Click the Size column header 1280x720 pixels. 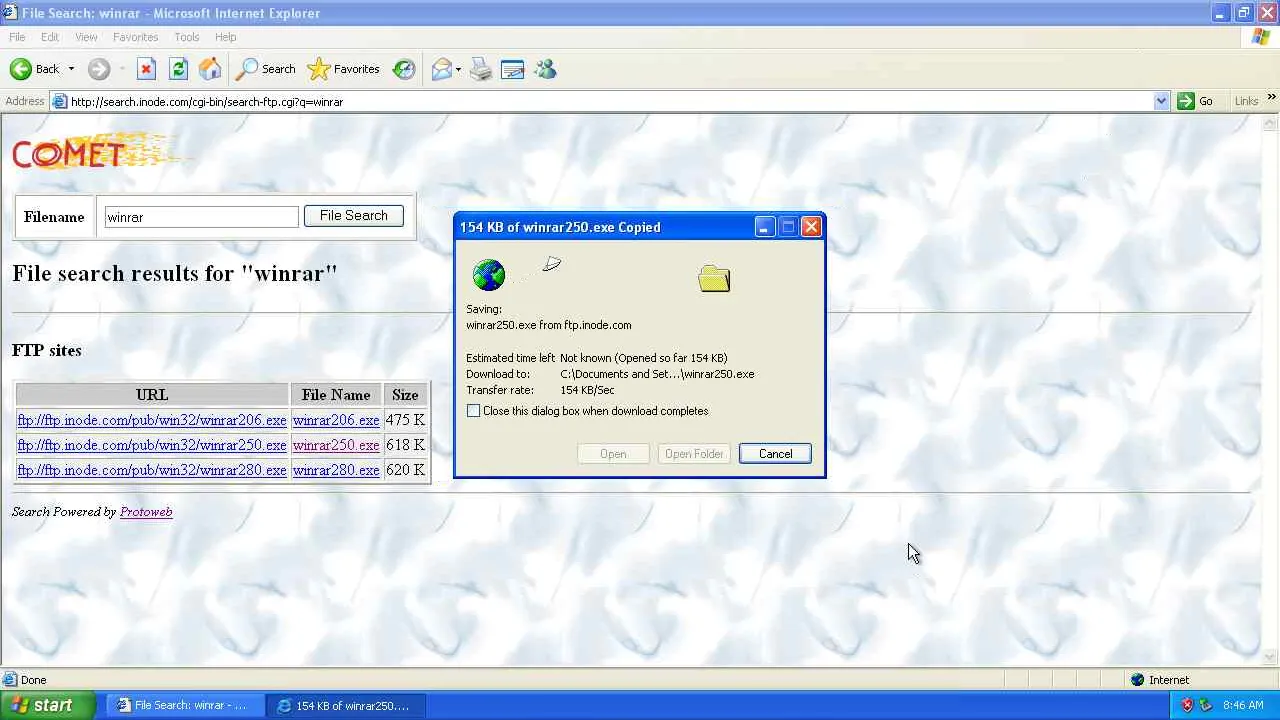(x=405, y=395)
